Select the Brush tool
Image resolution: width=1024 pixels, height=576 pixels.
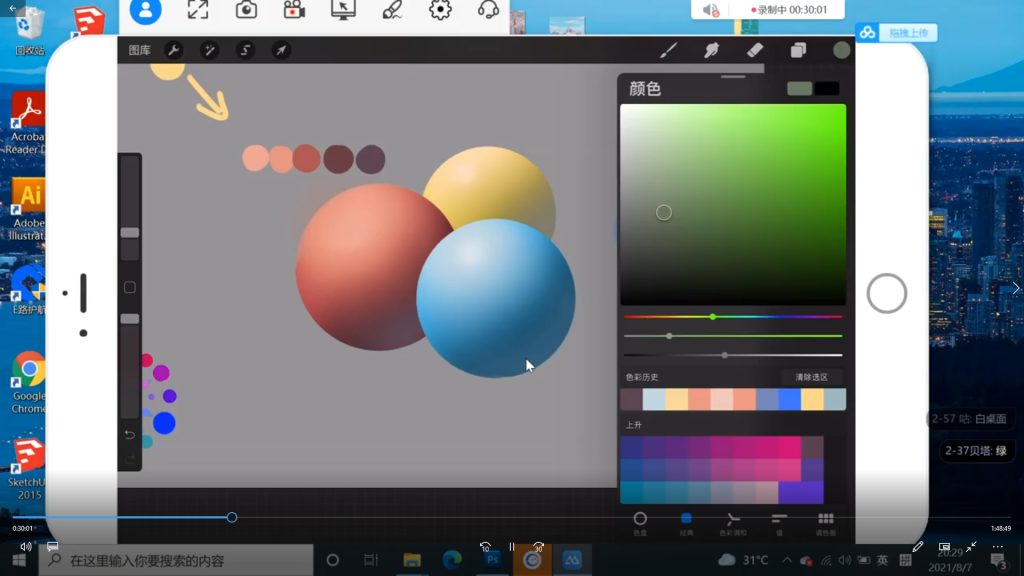point(669,50)
